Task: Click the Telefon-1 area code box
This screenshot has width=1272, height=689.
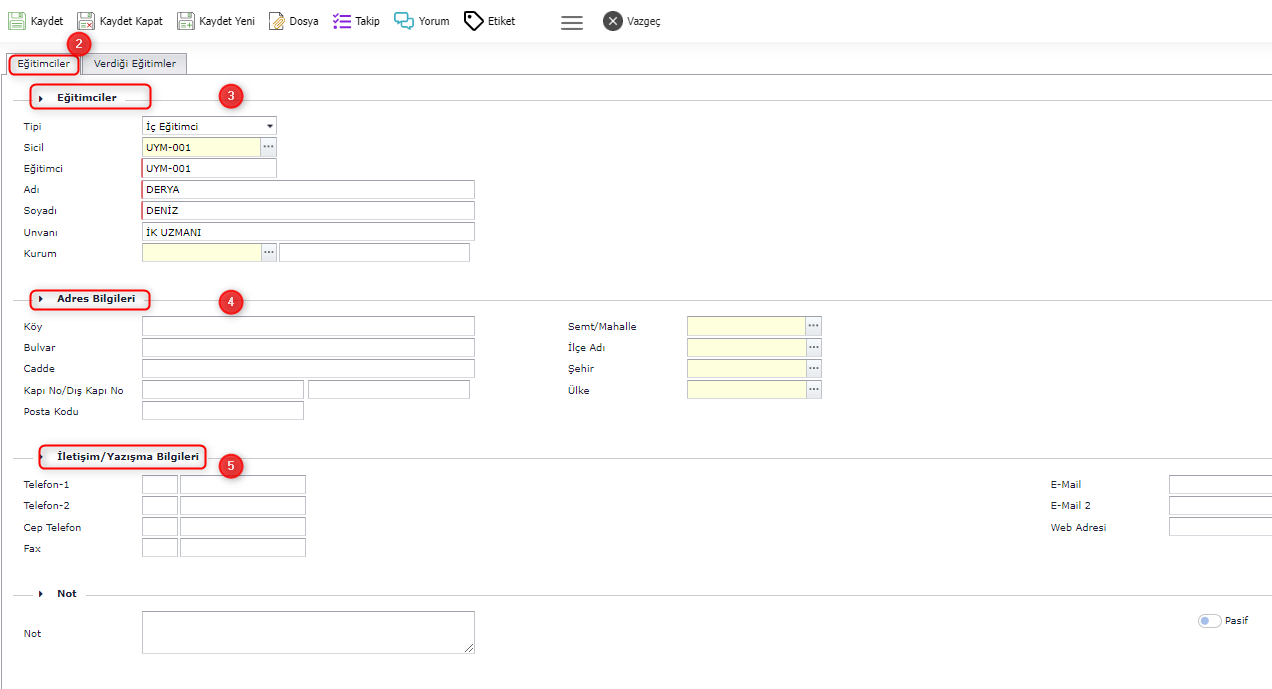Action: [160, 484]
